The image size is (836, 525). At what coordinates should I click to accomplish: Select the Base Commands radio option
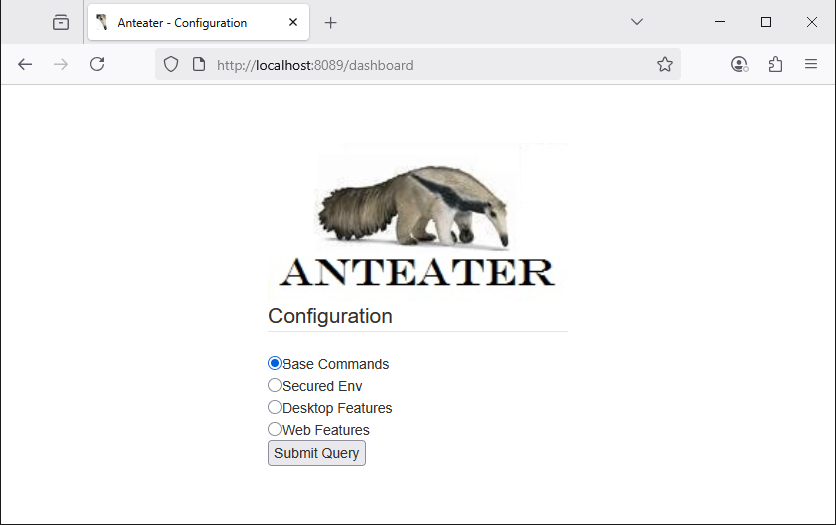[275, 363]
